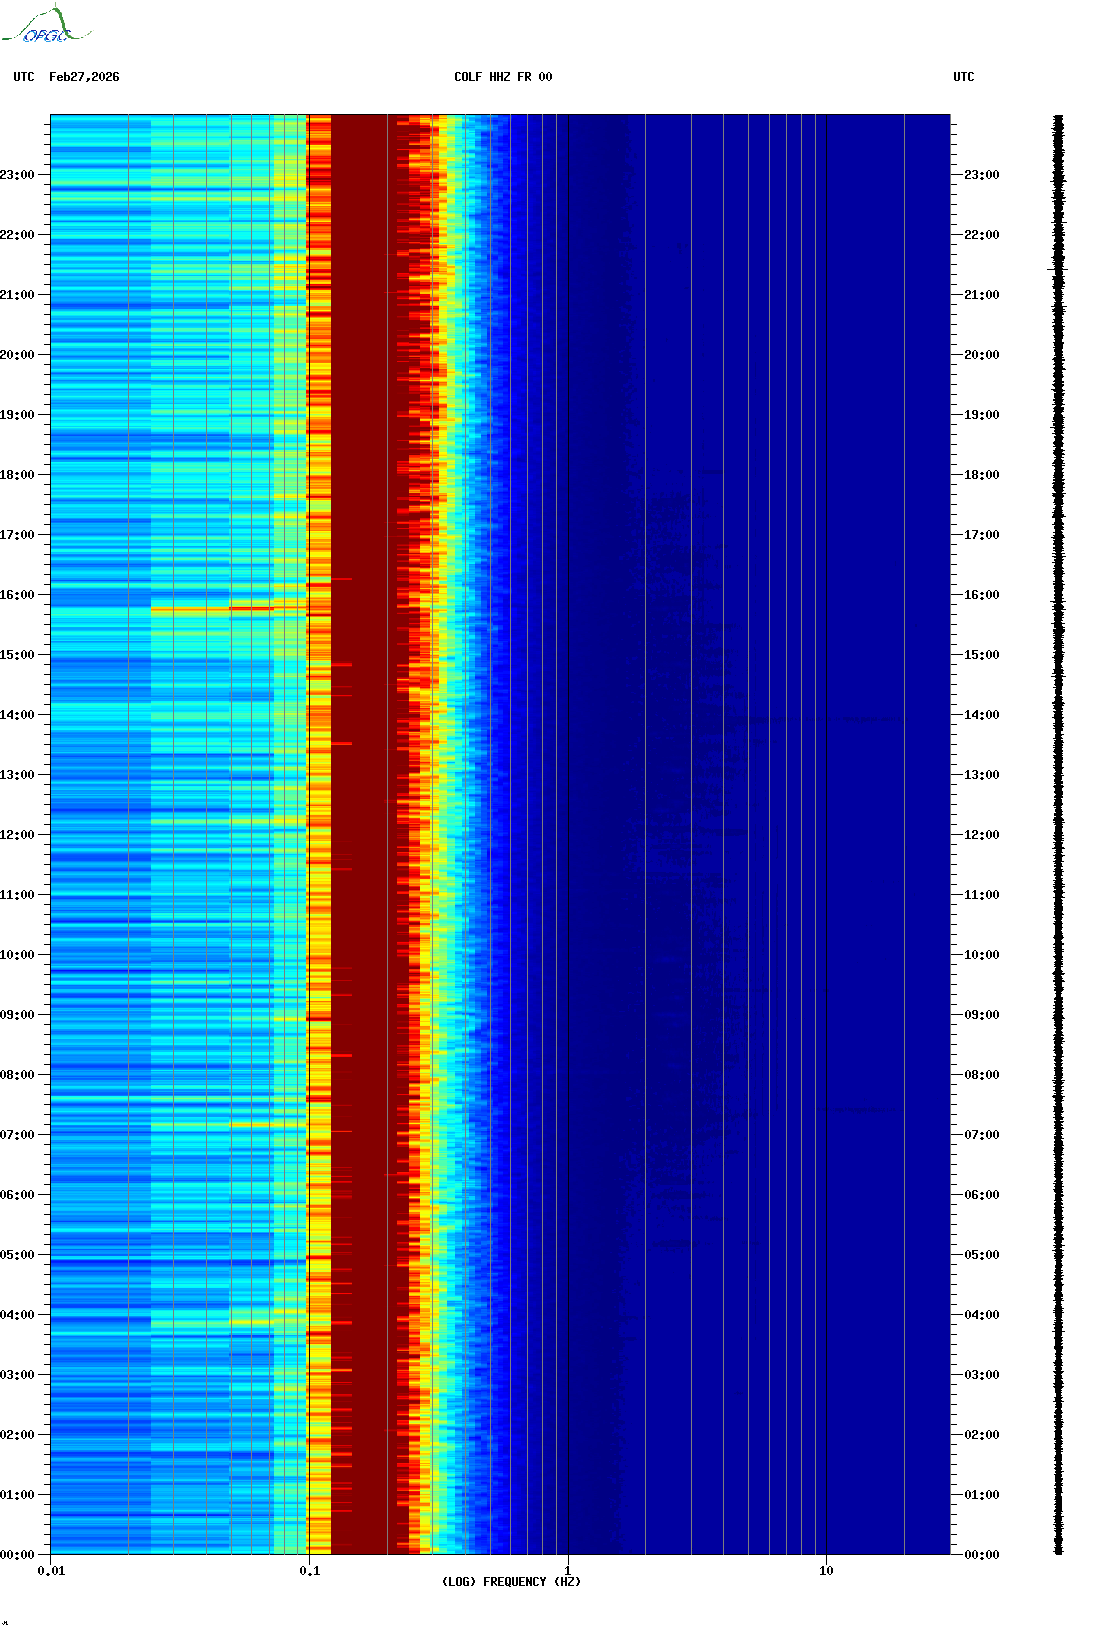
Task: Click 03:00 on the left time axis
Action: coord(17,1375)
